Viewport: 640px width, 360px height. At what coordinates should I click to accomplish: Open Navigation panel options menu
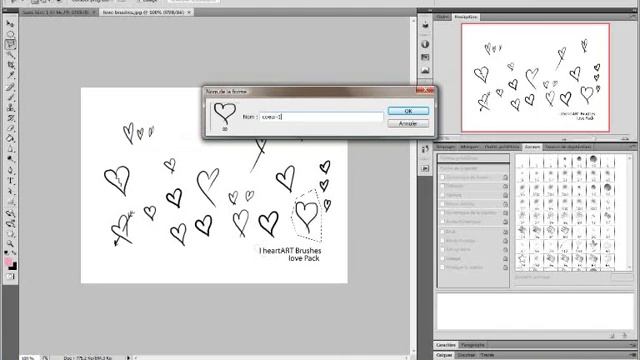click(x=633, y=17)
